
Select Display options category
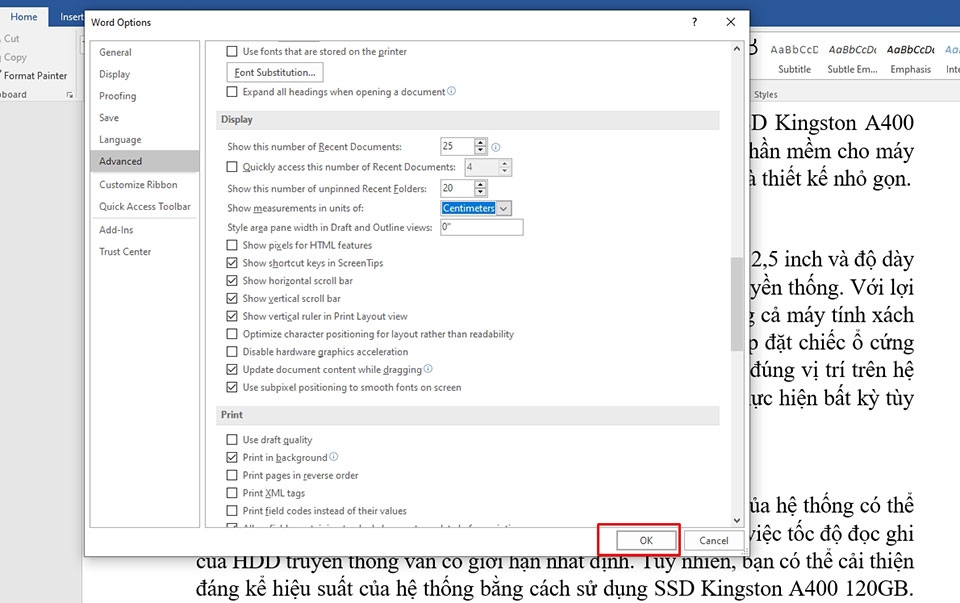144,74
